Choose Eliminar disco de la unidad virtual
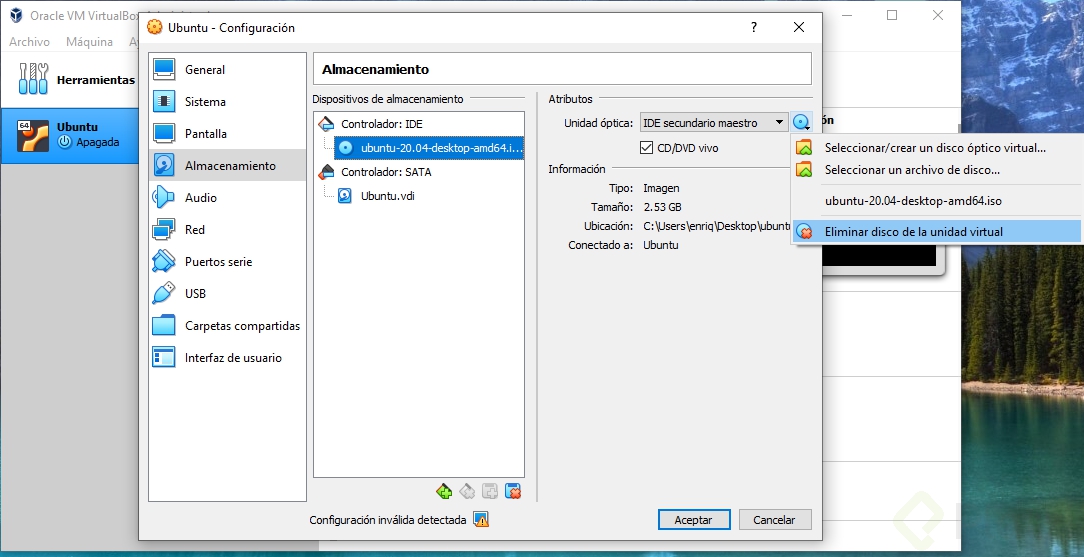 (x=936, y=232)
